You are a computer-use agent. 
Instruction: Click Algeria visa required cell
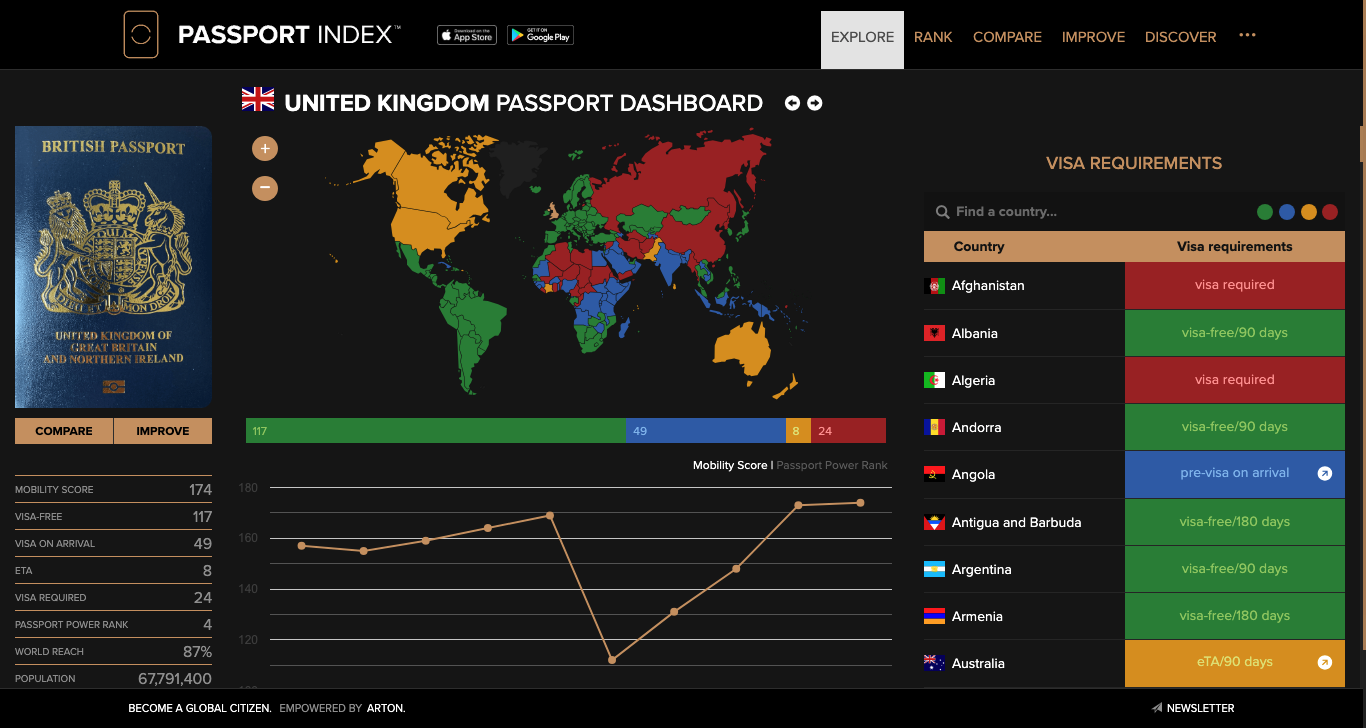pyautogui.click(x=1235, y=380)
